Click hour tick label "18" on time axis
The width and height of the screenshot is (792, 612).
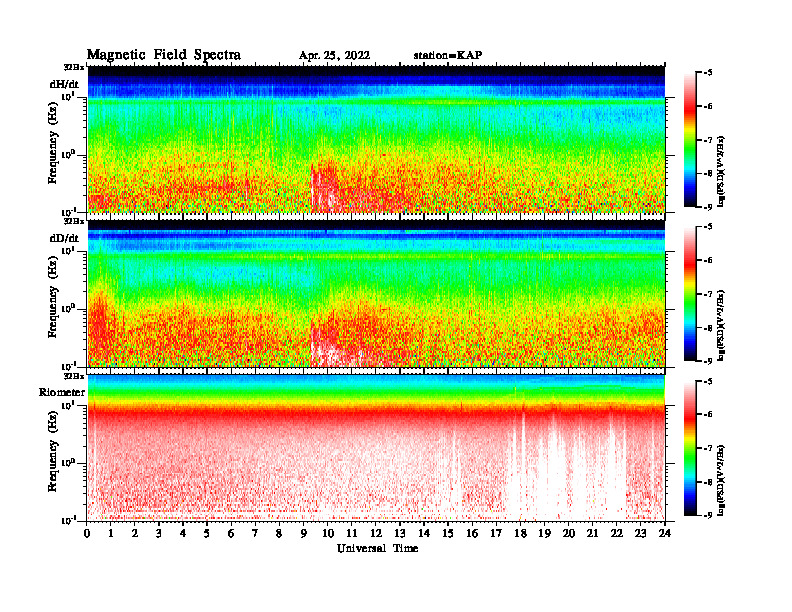point(520,533)
